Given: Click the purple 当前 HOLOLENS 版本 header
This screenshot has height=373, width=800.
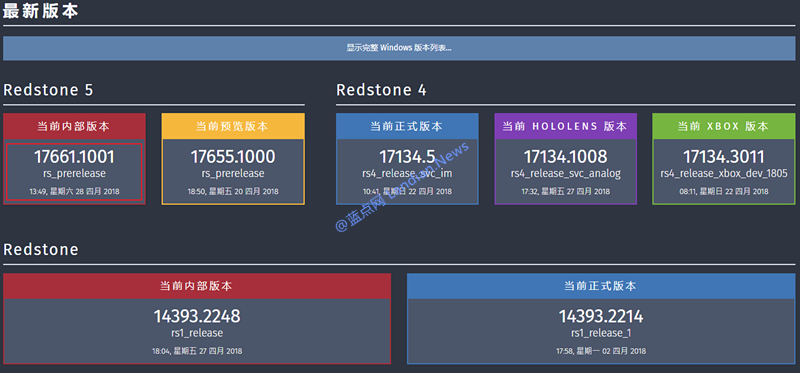Looking at the screenshot, I should (566, 126).
